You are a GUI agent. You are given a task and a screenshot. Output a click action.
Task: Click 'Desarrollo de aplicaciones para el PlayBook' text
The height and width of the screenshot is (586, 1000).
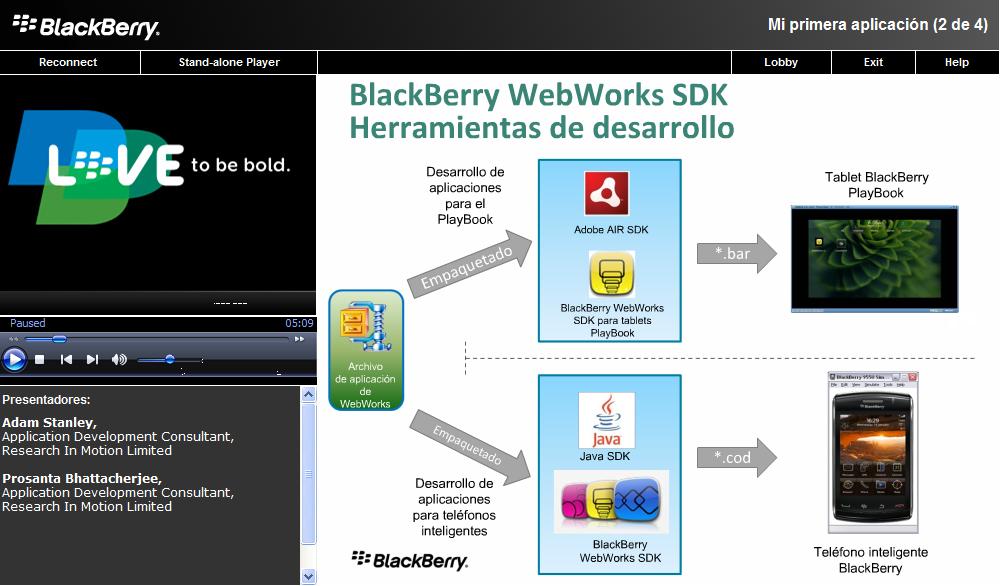(465, 195)
